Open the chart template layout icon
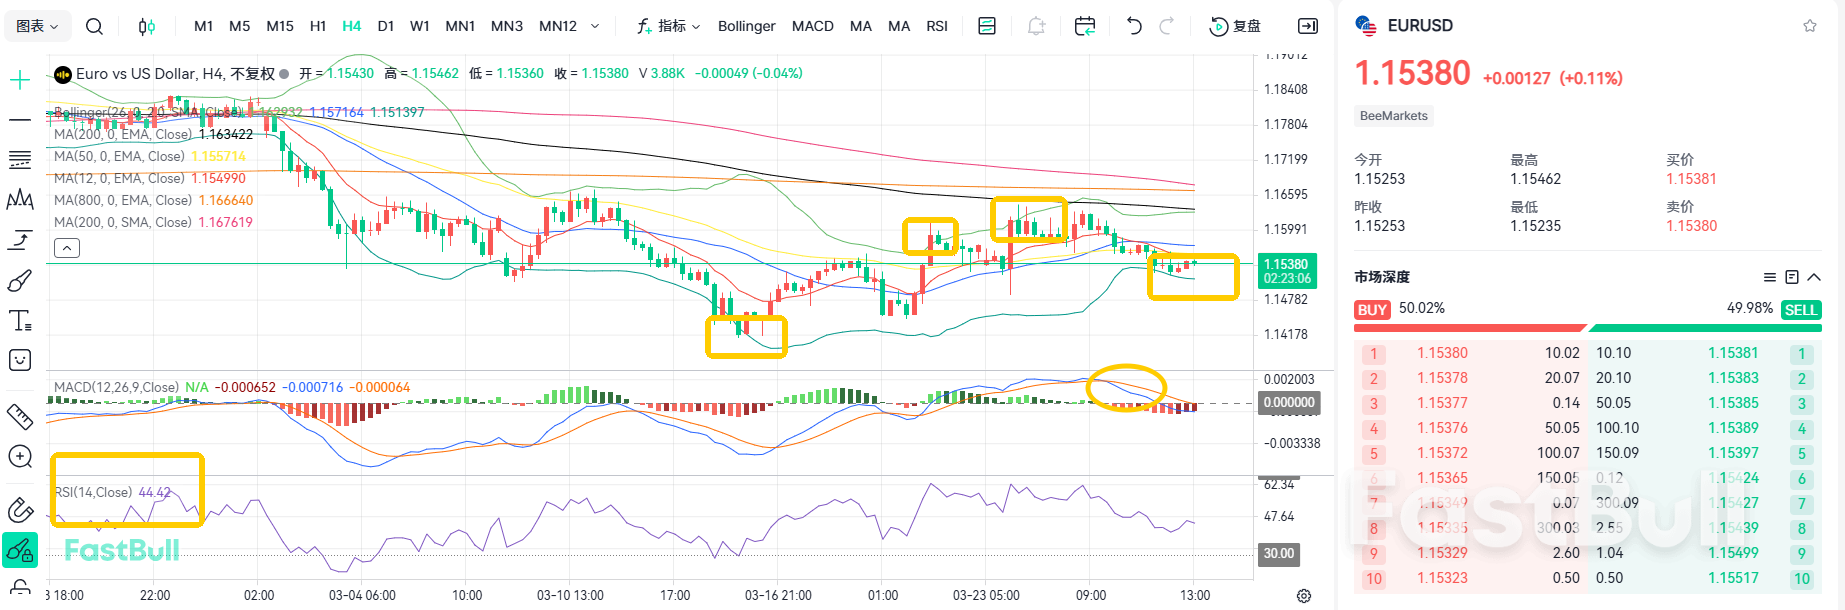 tap(987, 26)
